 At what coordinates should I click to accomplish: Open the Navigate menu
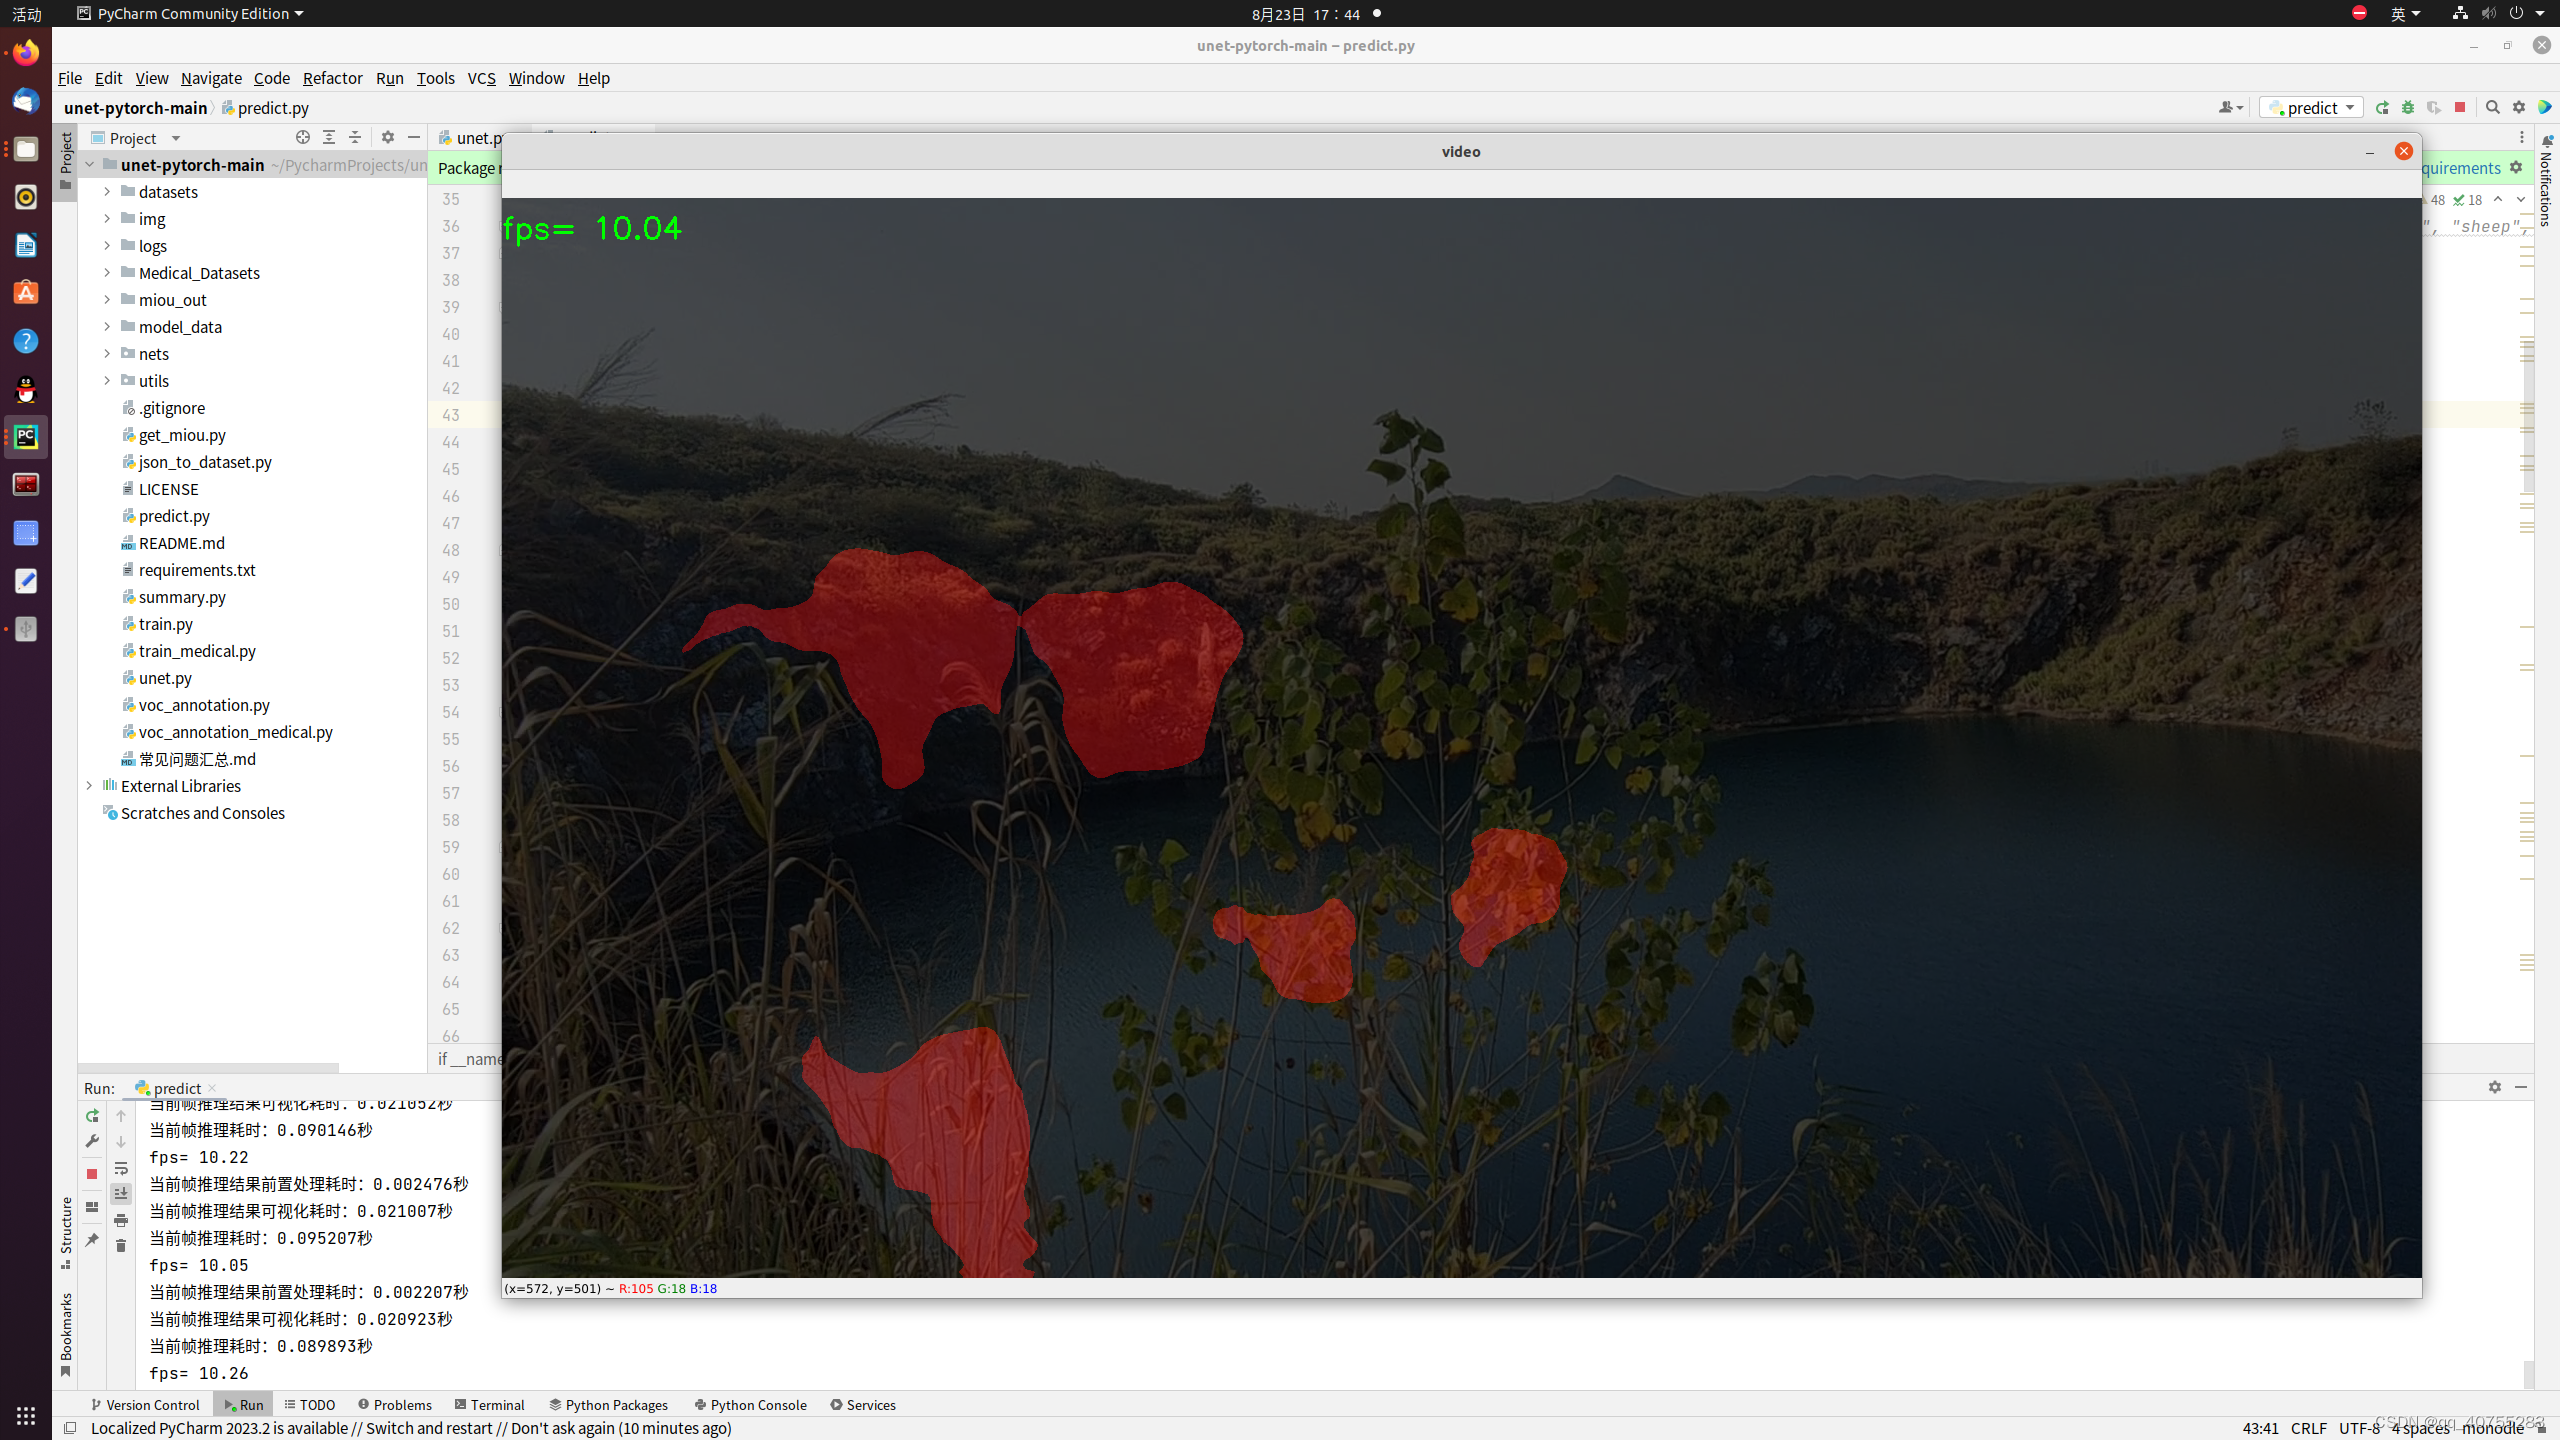(211, 78)
